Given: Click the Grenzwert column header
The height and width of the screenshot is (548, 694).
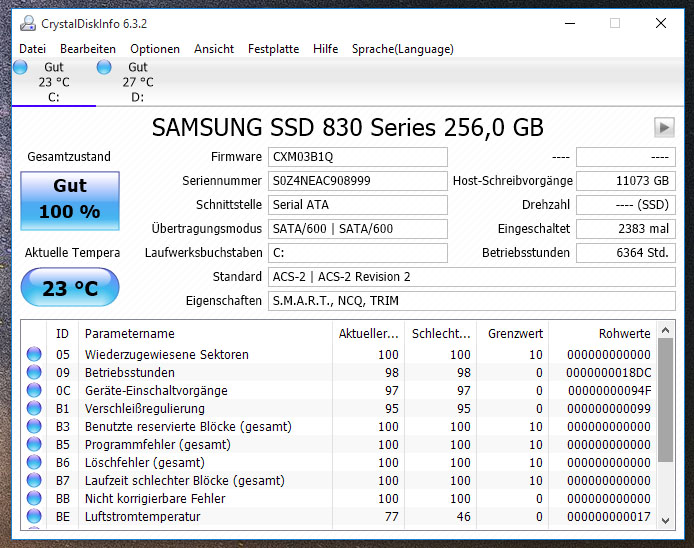Looking at the screenshot, I should click(x=513, y=333).
